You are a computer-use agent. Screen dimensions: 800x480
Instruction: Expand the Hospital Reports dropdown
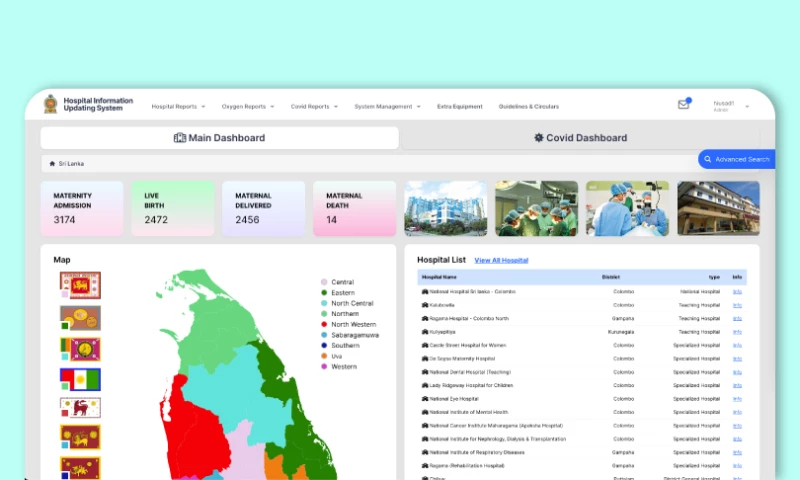click(178, 107)
